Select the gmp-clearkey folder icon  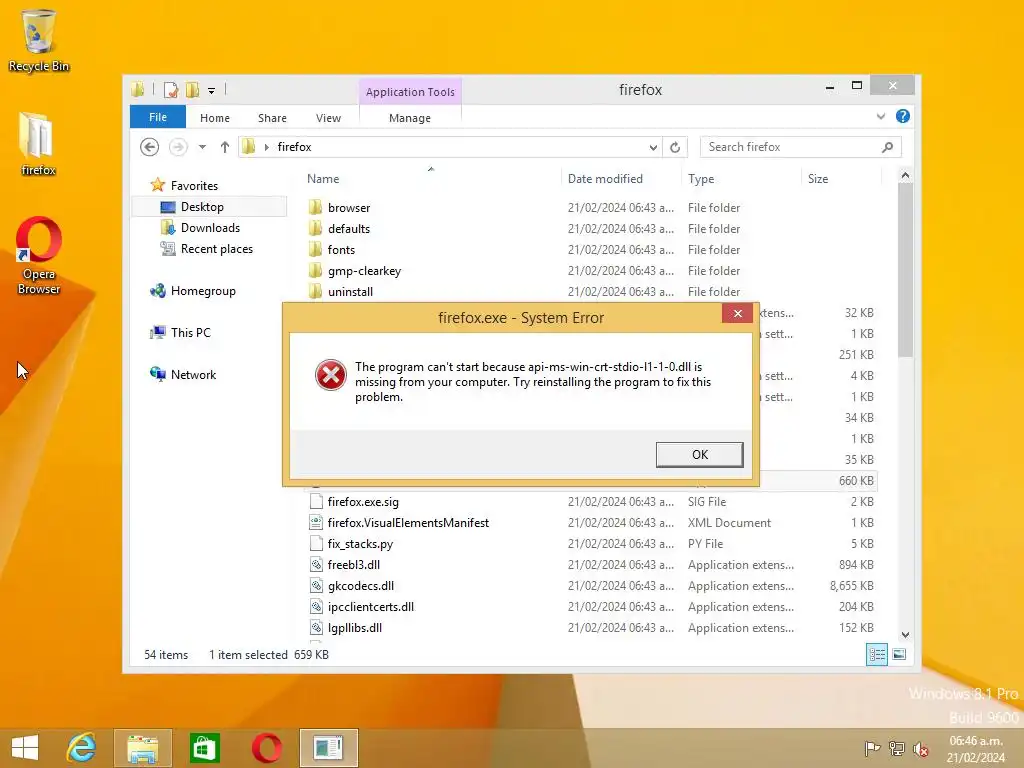click(315, 270)
